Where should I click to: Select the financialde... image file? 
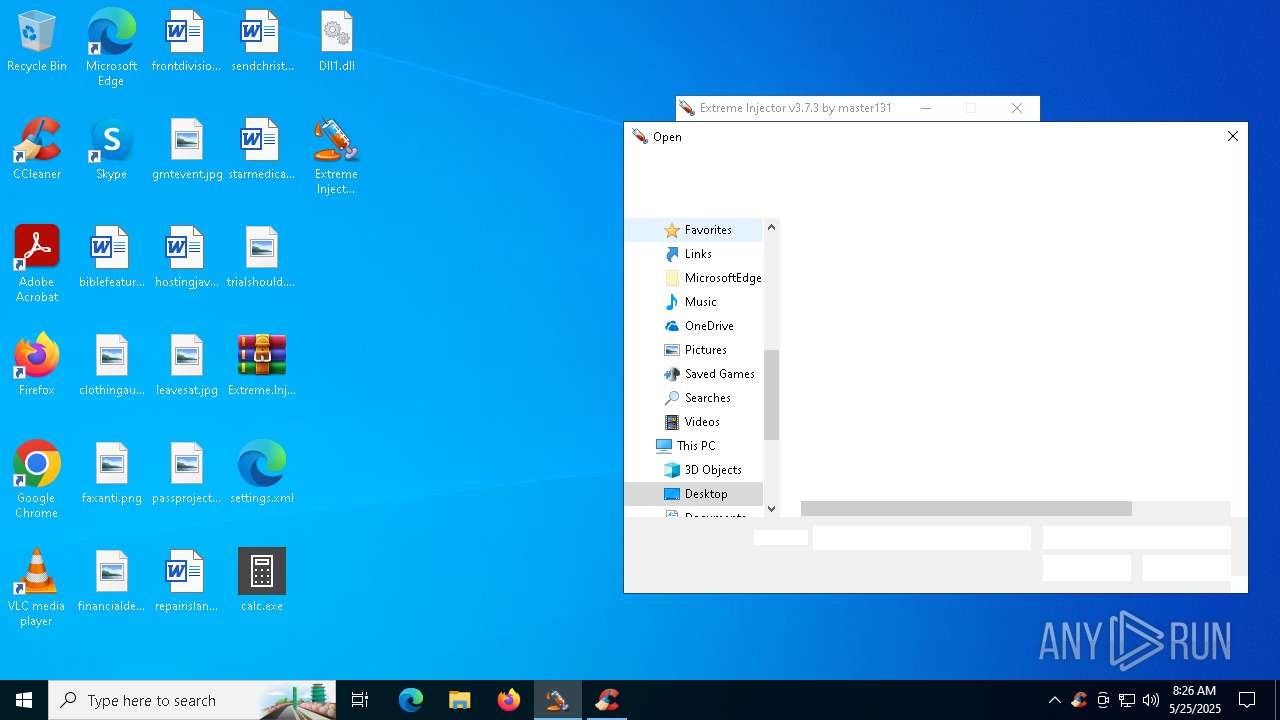[x=111, y=582]
